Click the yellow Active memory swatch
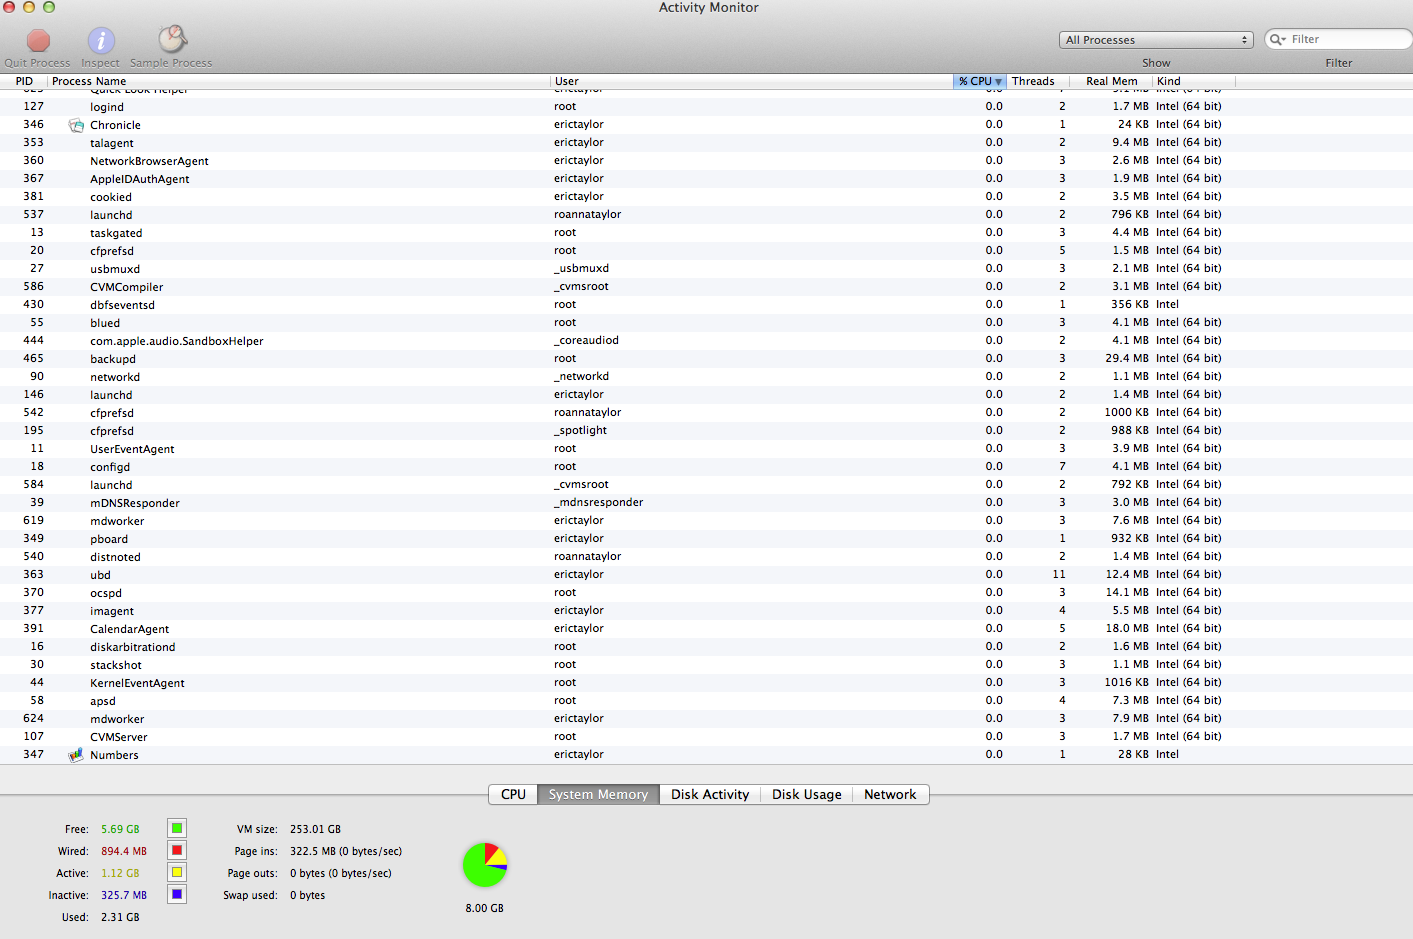1413x939 pixels. (x=177, y=872)
